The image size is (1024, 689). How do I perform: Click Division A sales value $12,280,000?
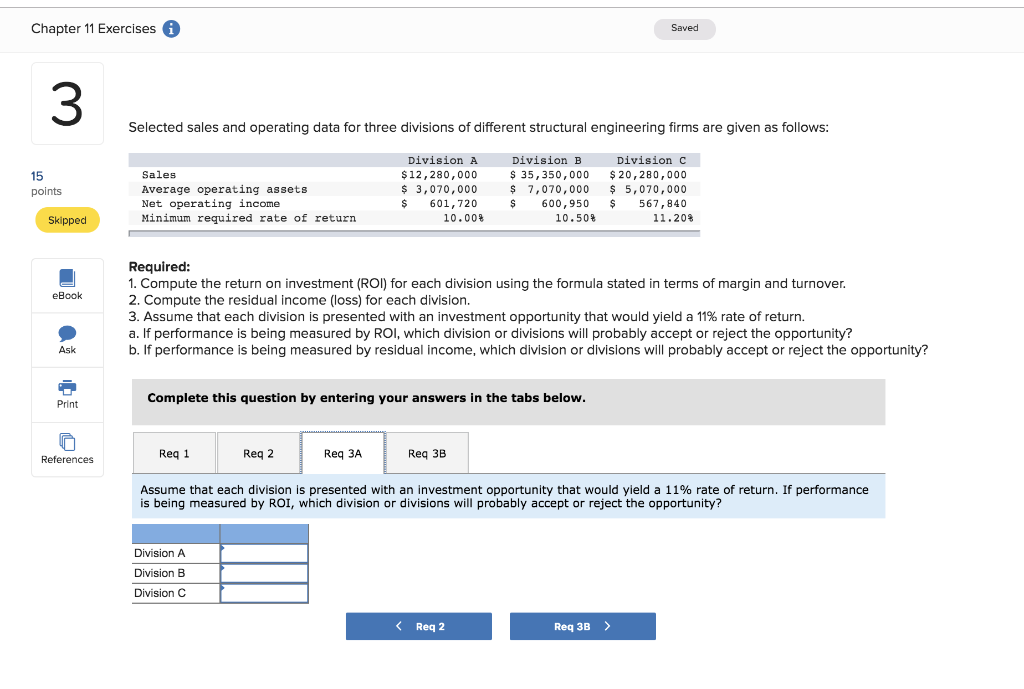[x=439, y=175]
